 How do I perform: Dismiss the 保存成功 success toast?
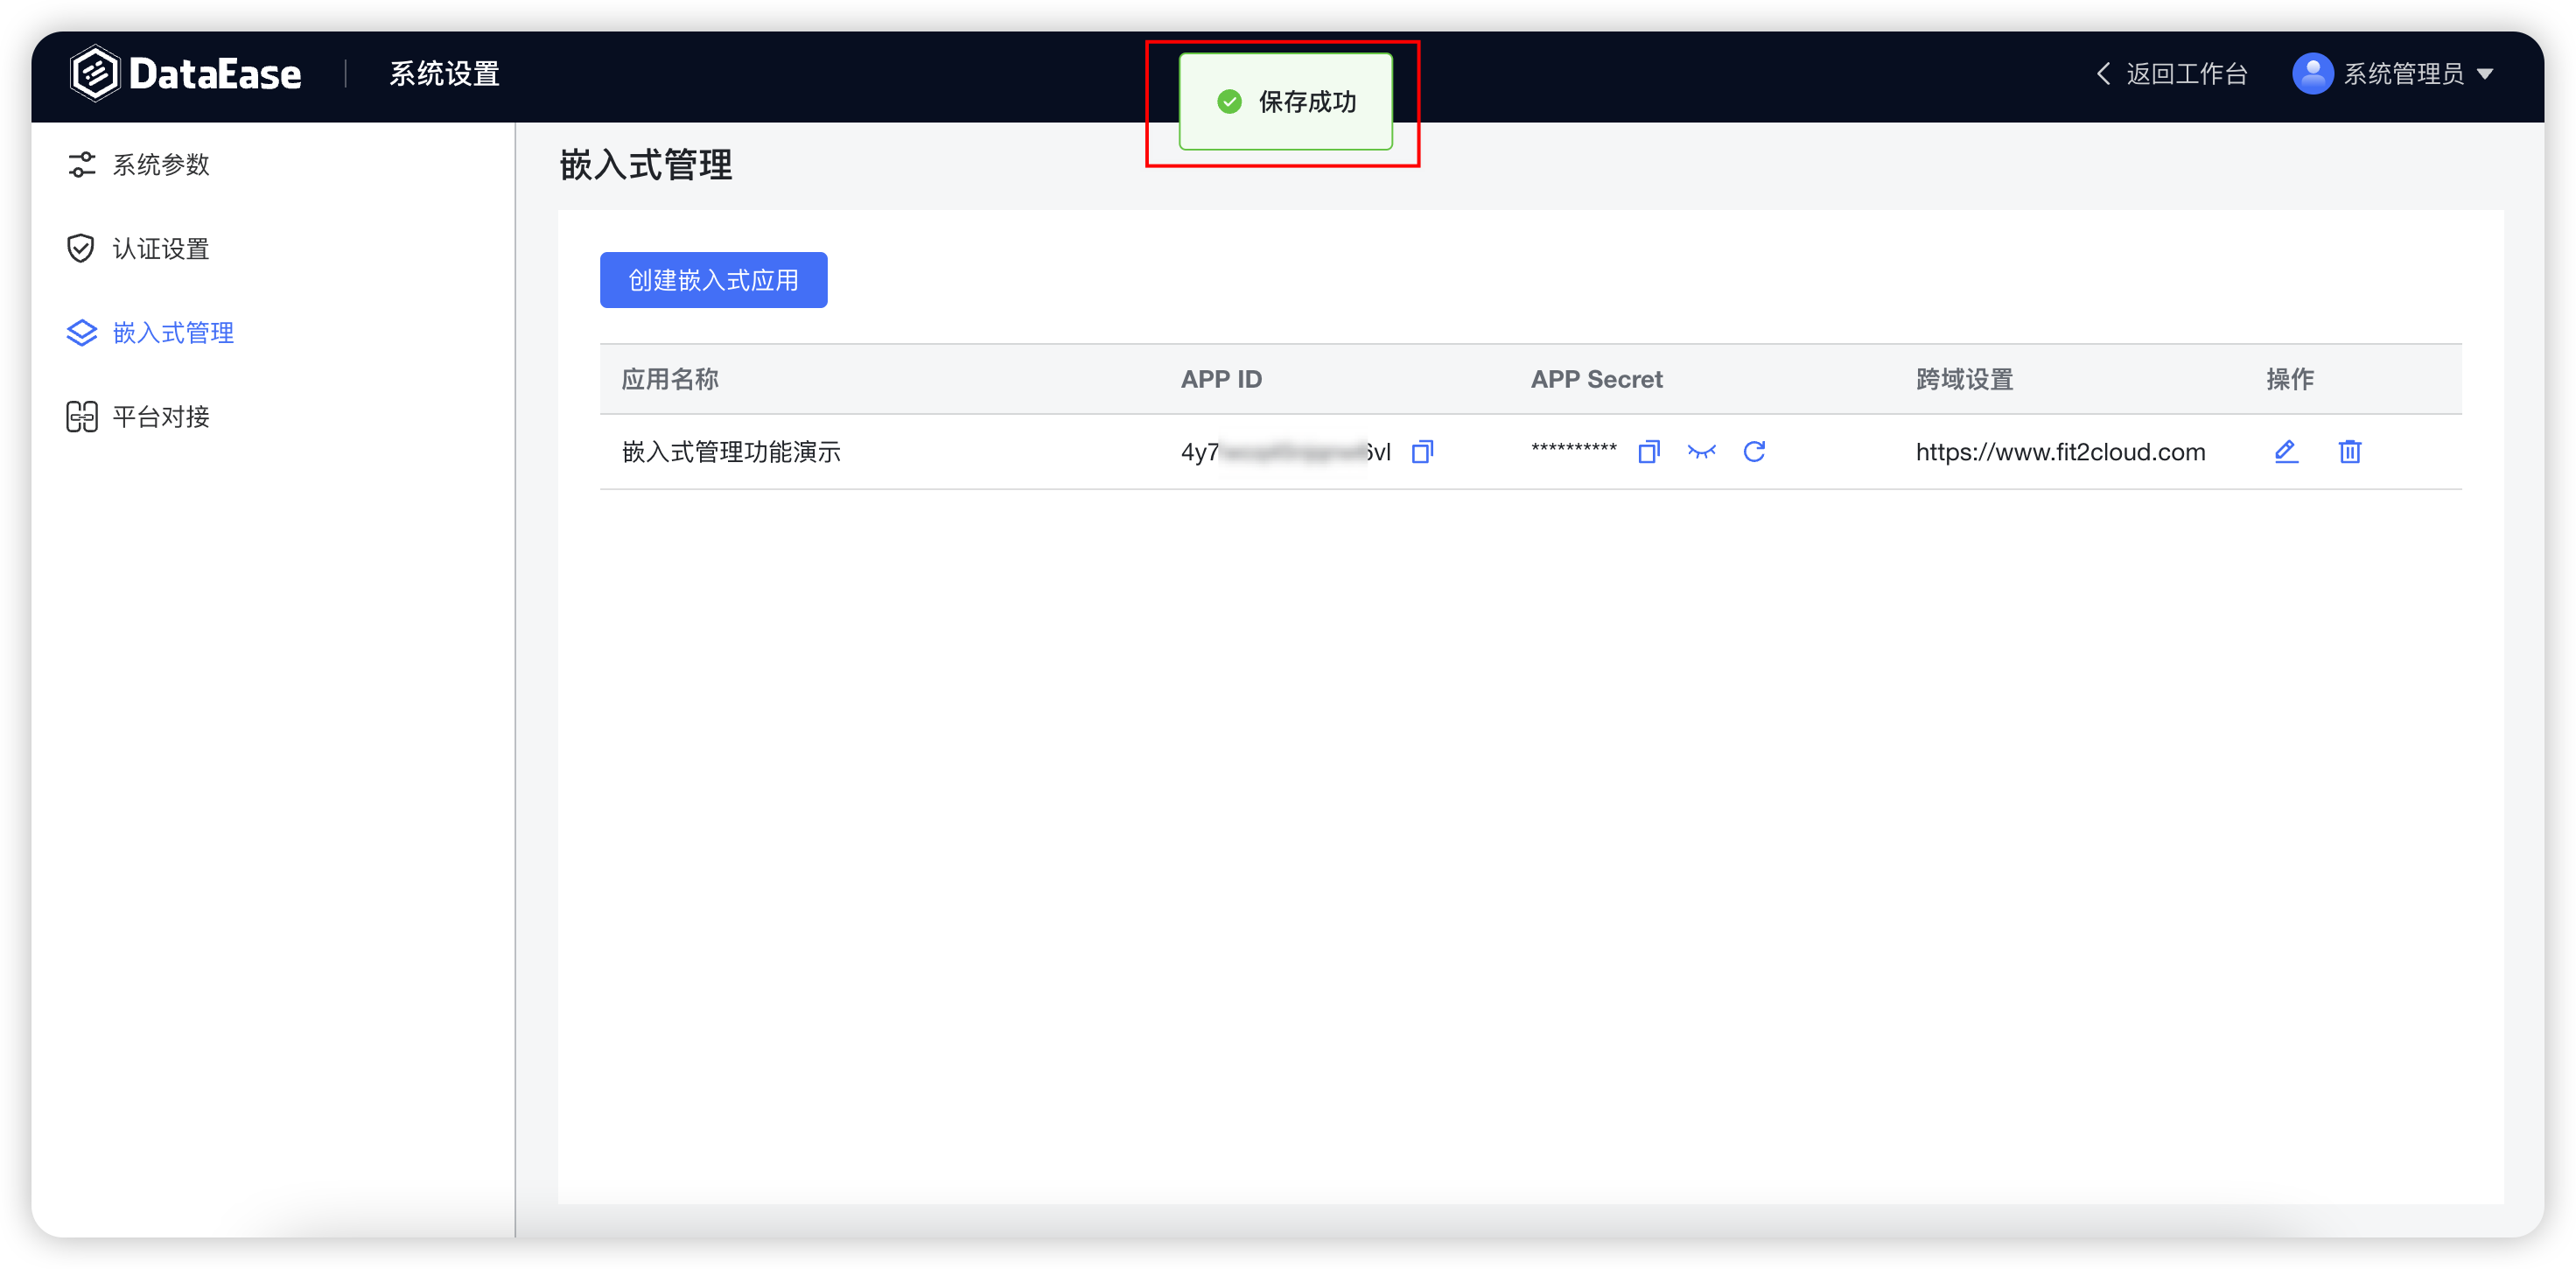pyautogui.click(x=1285, y=101)
